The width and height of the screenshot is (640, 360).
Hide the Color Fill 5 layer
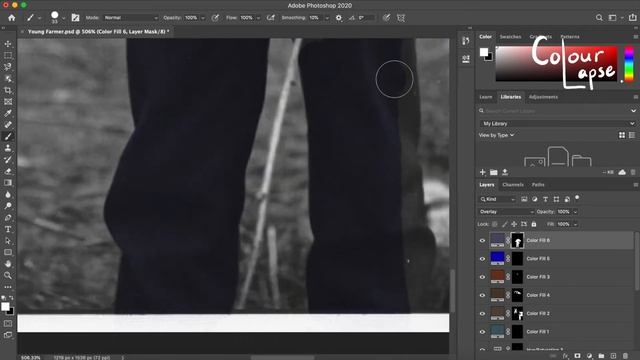[x=482, y=259]
